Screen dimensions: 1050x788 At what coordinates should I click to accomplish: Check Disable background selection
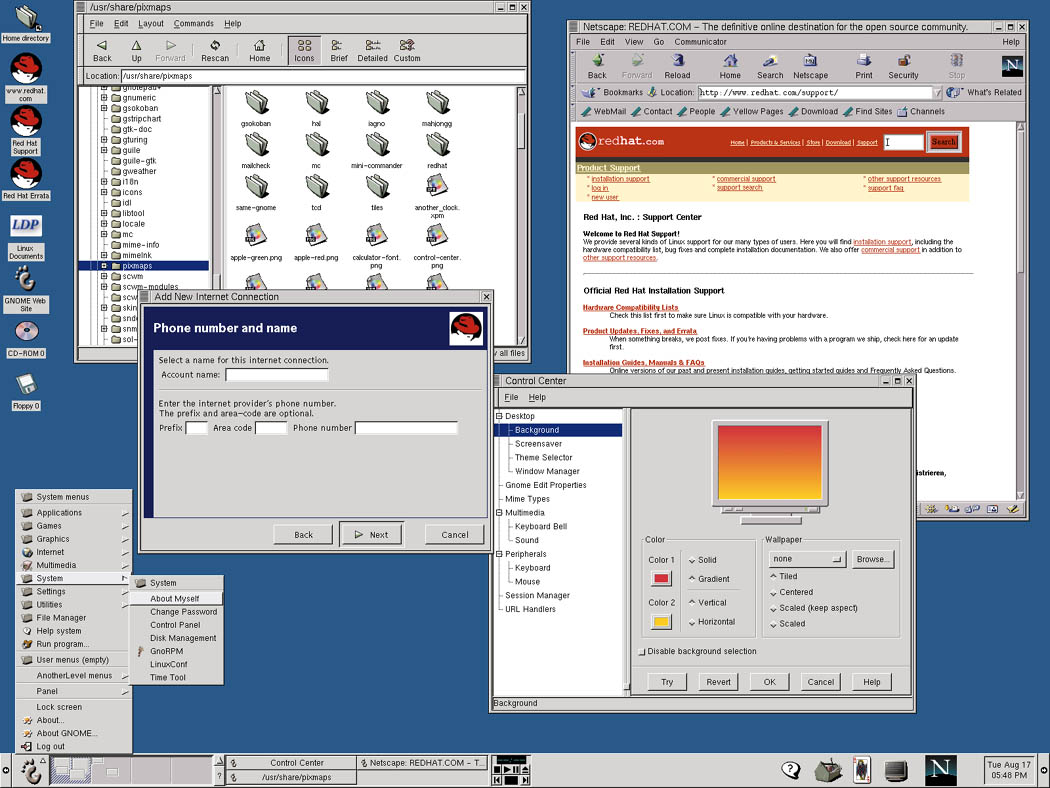point(697,651)
